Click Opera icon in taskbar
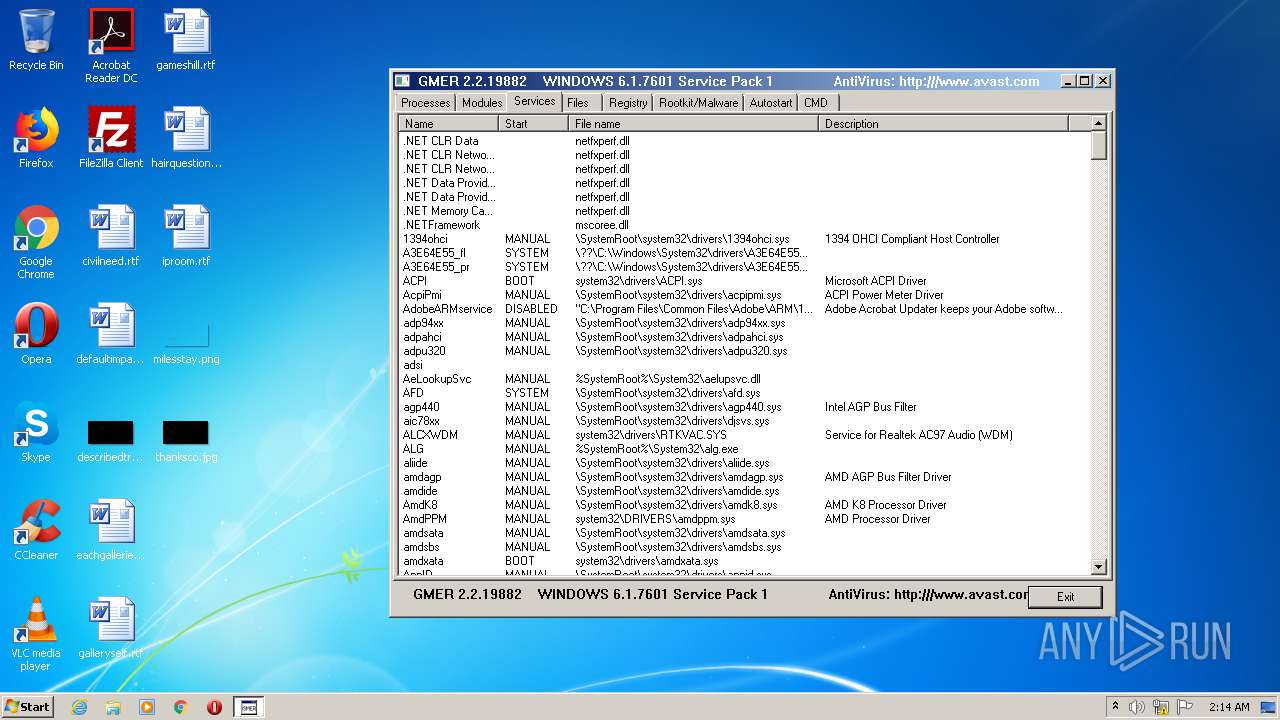The width and height of the screenshot is (1280, 720). point(214,707)
